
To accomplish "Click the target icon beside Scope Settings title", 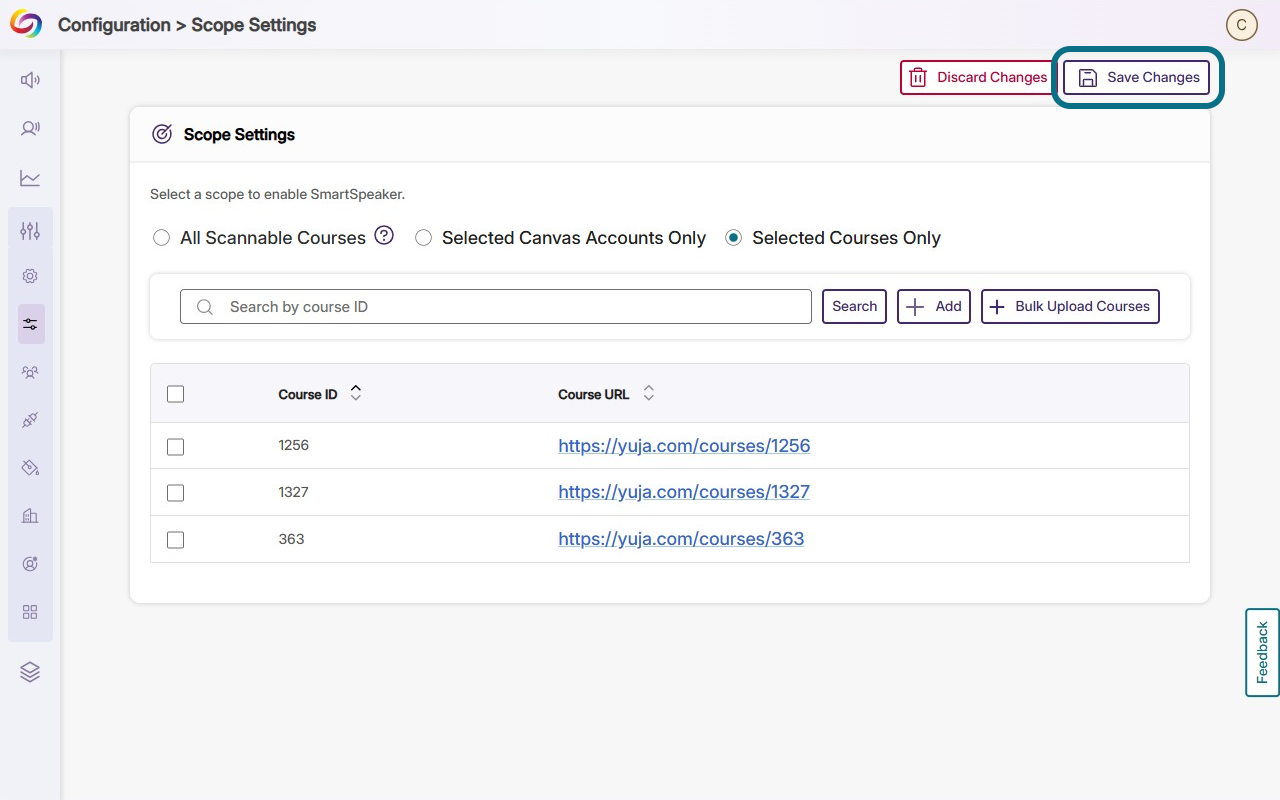I will coord(162,134).
